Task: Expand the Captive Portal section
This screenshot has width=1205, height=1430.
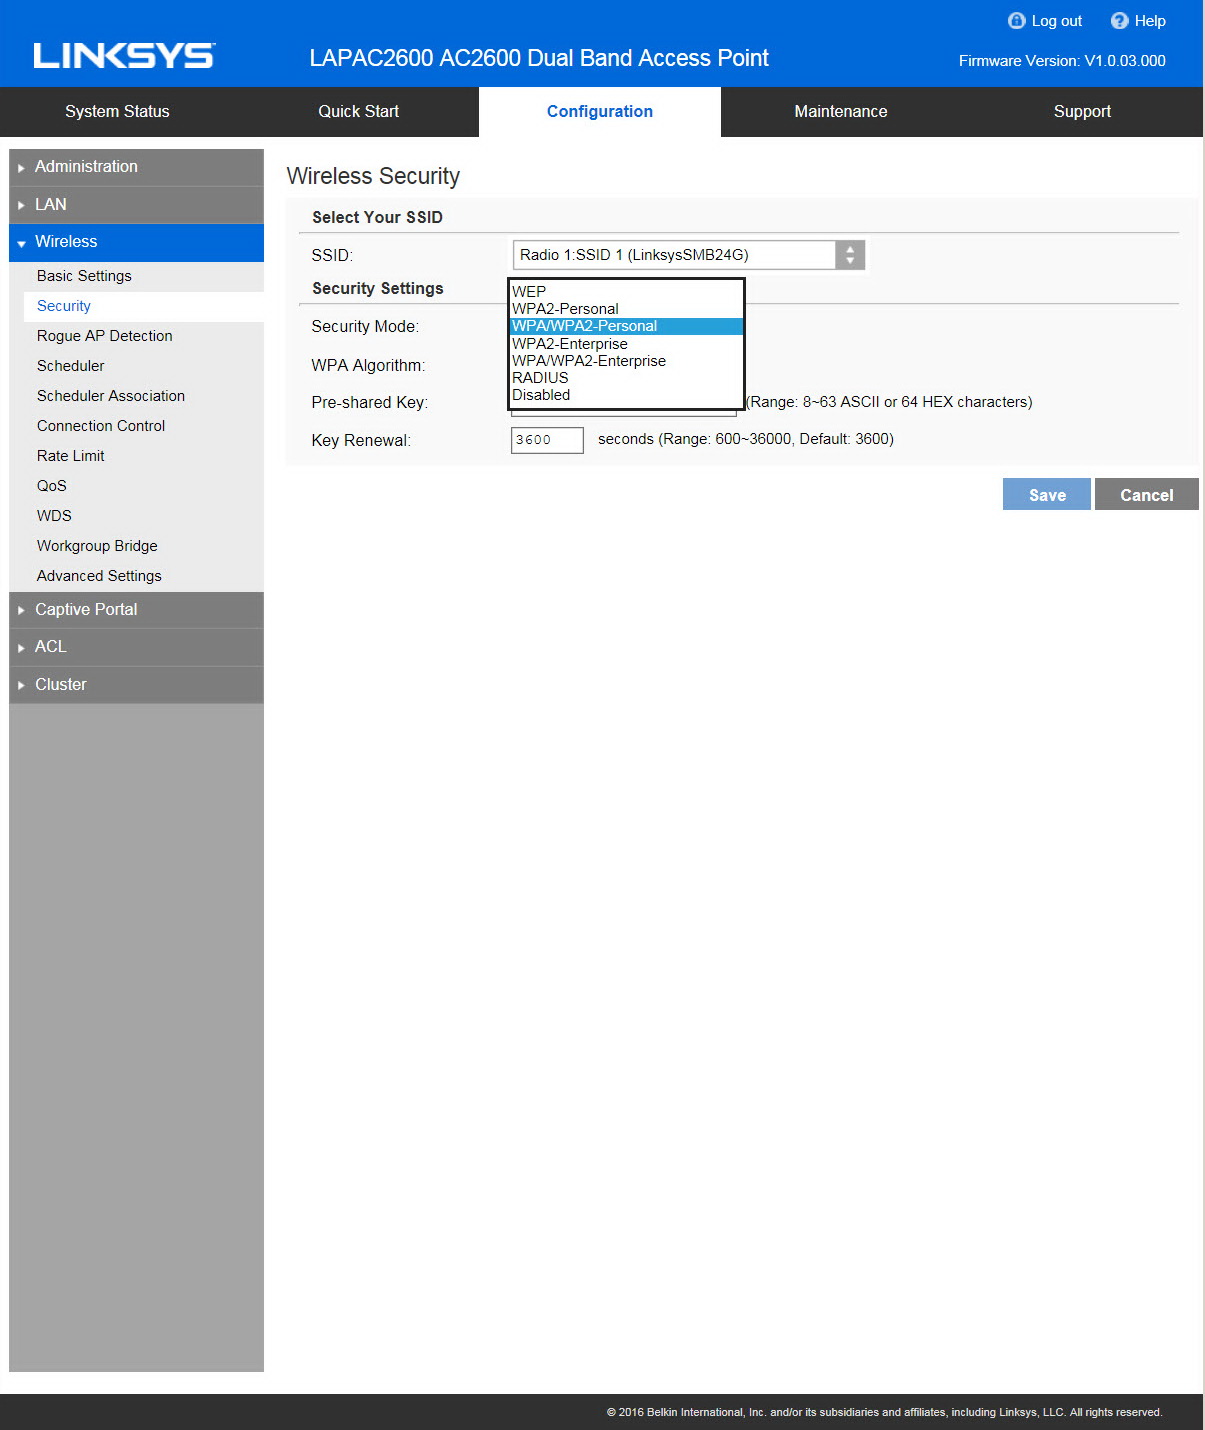Action: click(x=136, y=610)
